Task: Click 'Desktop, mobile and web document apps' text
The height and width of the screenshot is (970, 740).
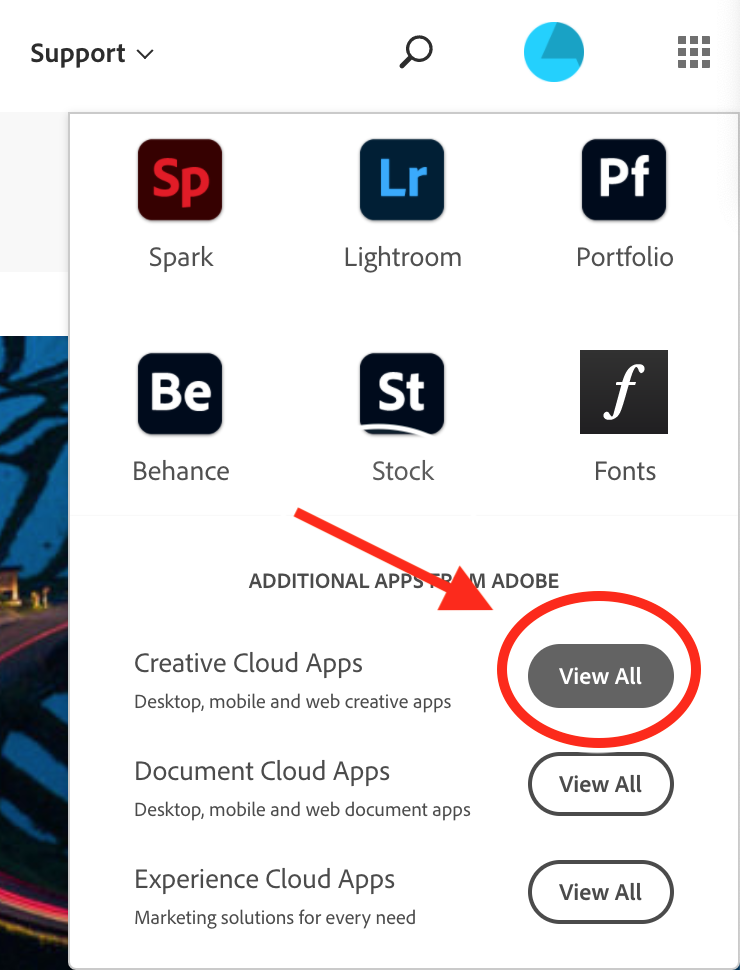Action: tap(303, 810)
